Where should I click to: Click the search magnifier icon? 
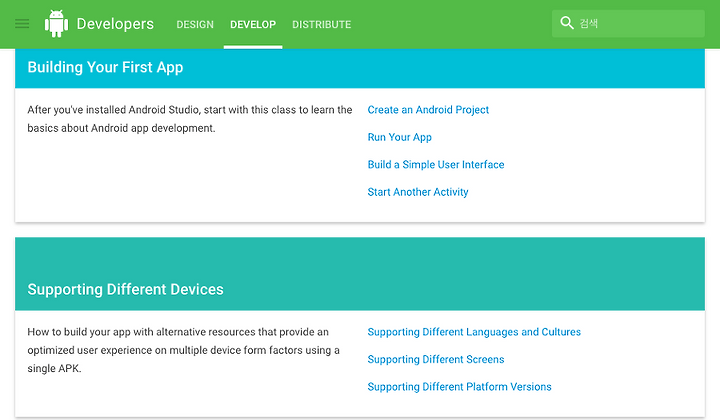pos(567,23)
